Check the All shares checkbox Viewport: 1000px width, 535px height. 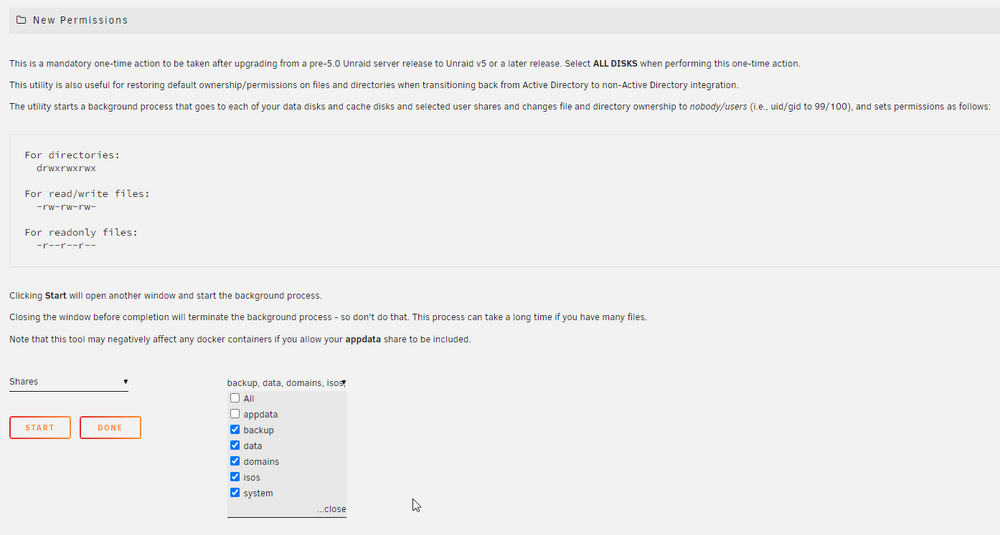pos(235,398)
